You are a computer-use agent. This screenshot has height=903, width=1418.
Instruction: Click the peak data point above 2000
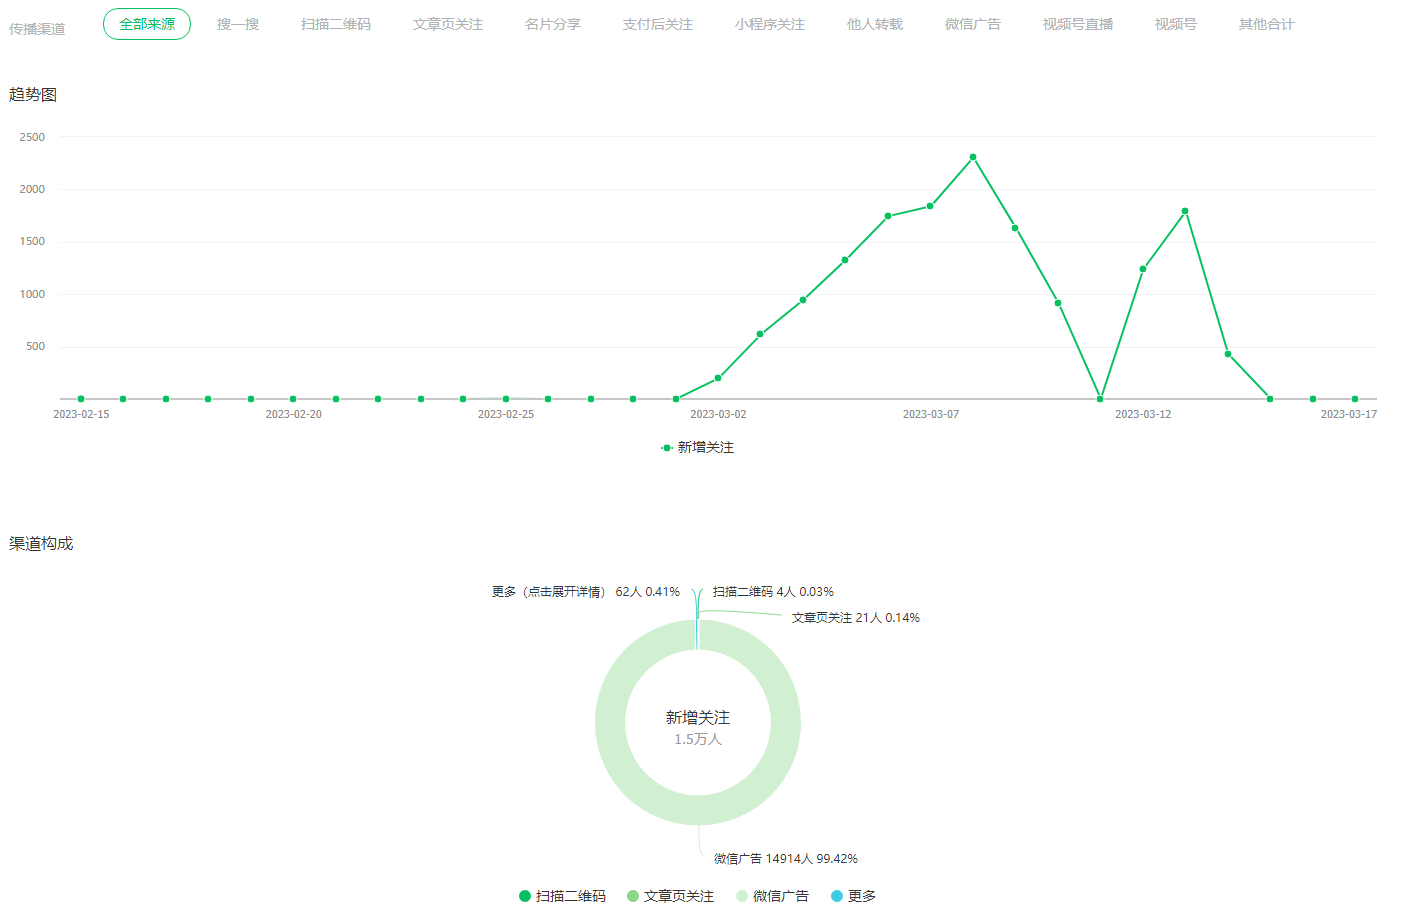973,157
